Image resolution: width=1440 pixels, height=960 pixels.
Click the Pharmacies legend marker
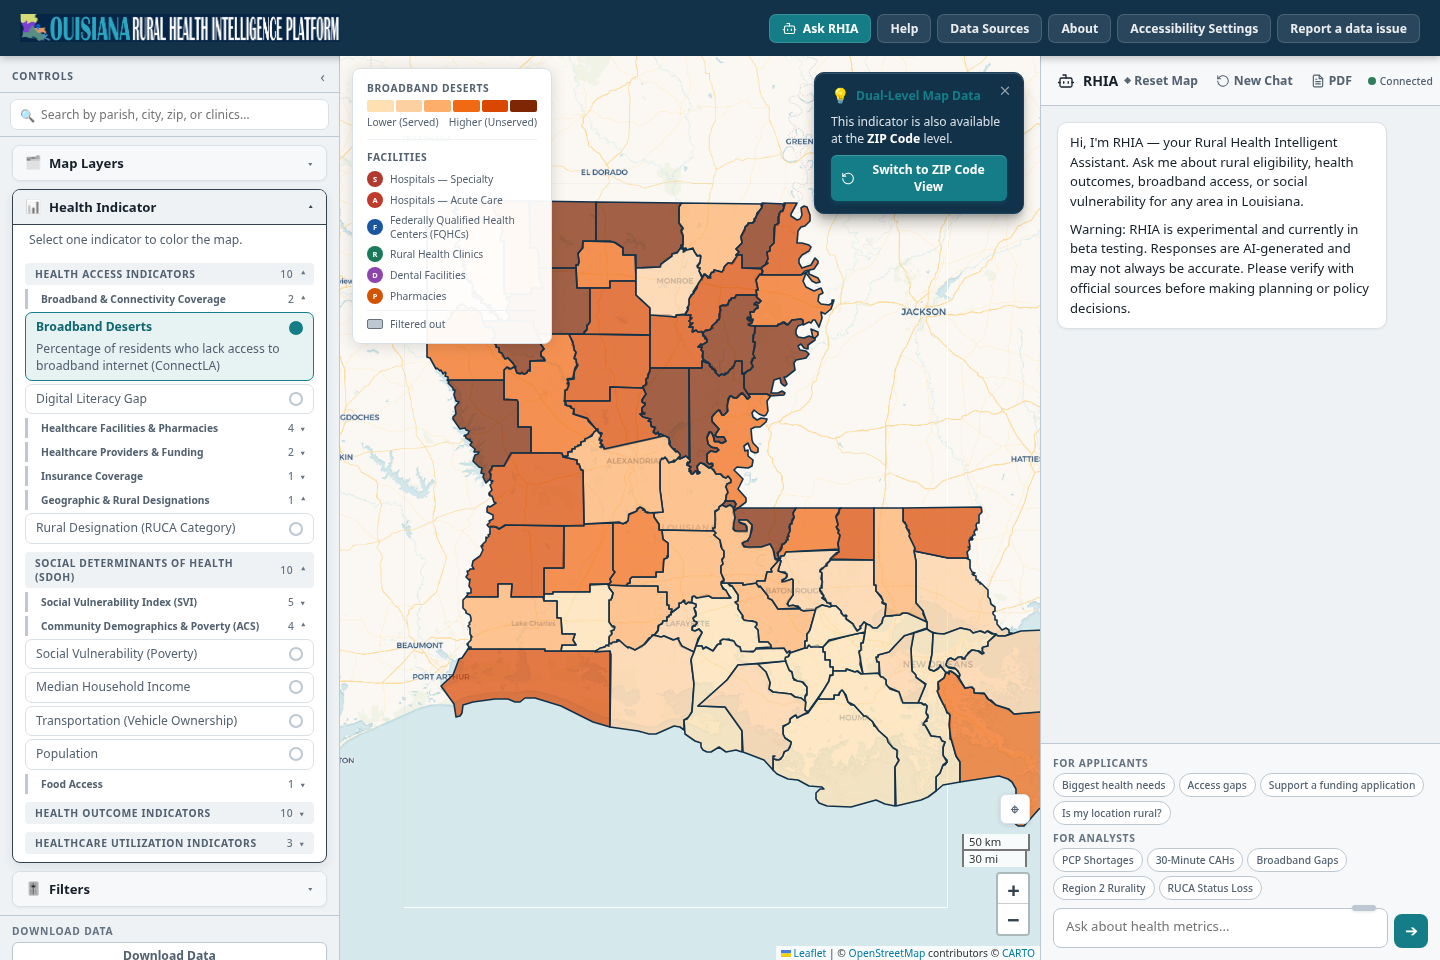[375, 296]
